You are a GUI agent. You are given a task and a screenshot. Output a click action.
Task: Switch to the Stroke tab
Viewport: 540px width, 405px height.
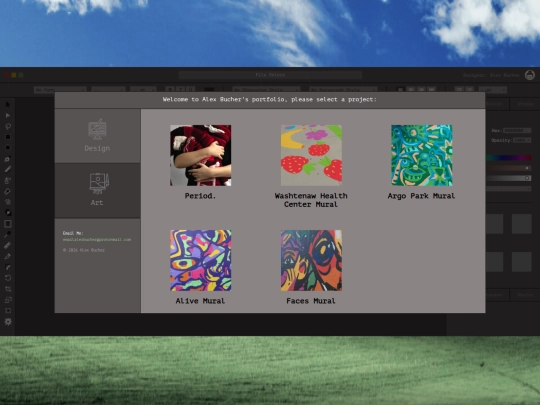[x=525, y=104]
